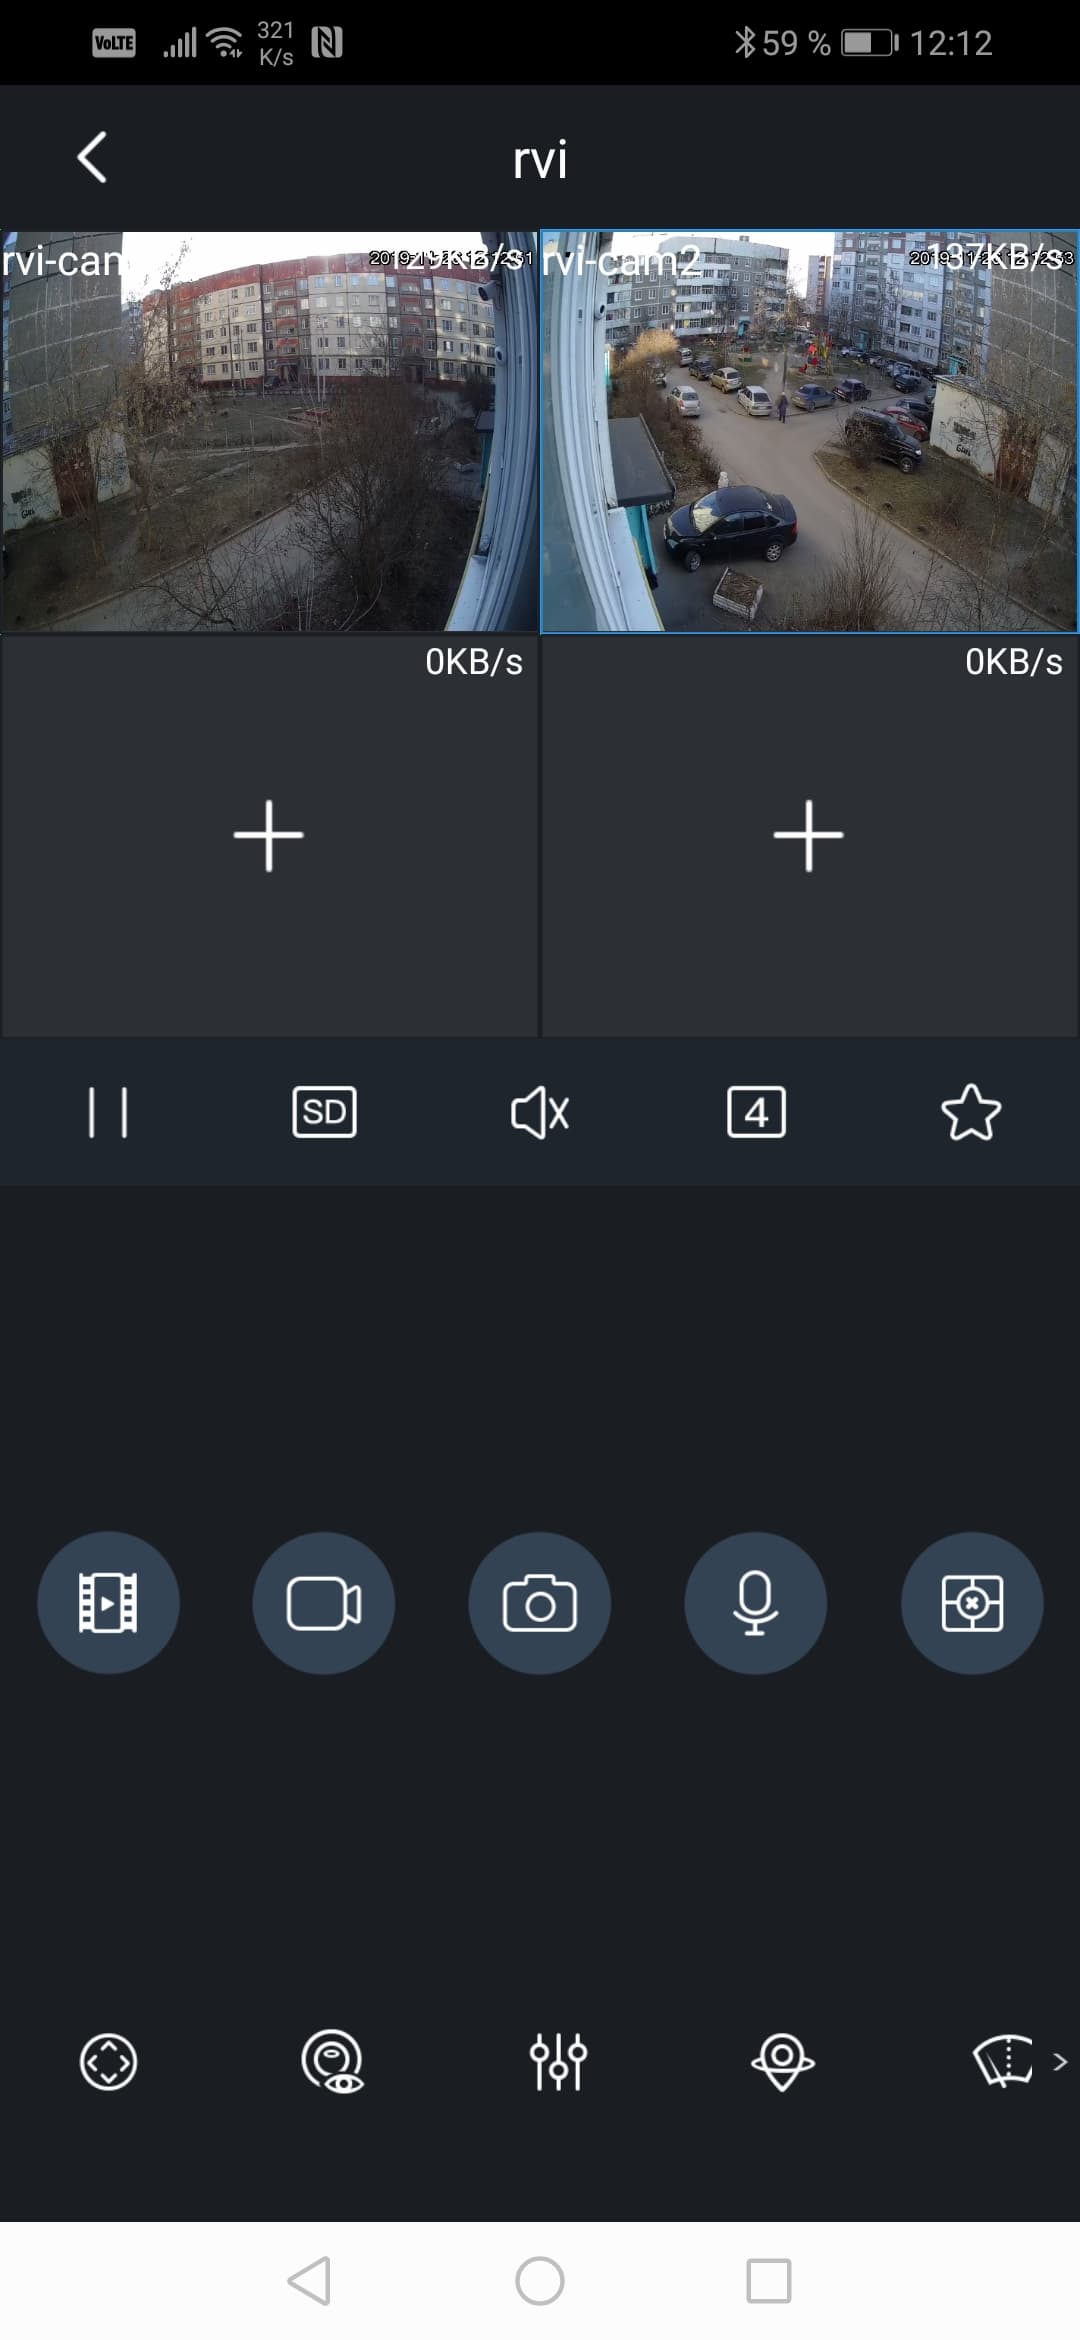Screen dimensions: 1080x2340
Task: Go back with the top-left arrow
Action: click(x=92, y=157)
